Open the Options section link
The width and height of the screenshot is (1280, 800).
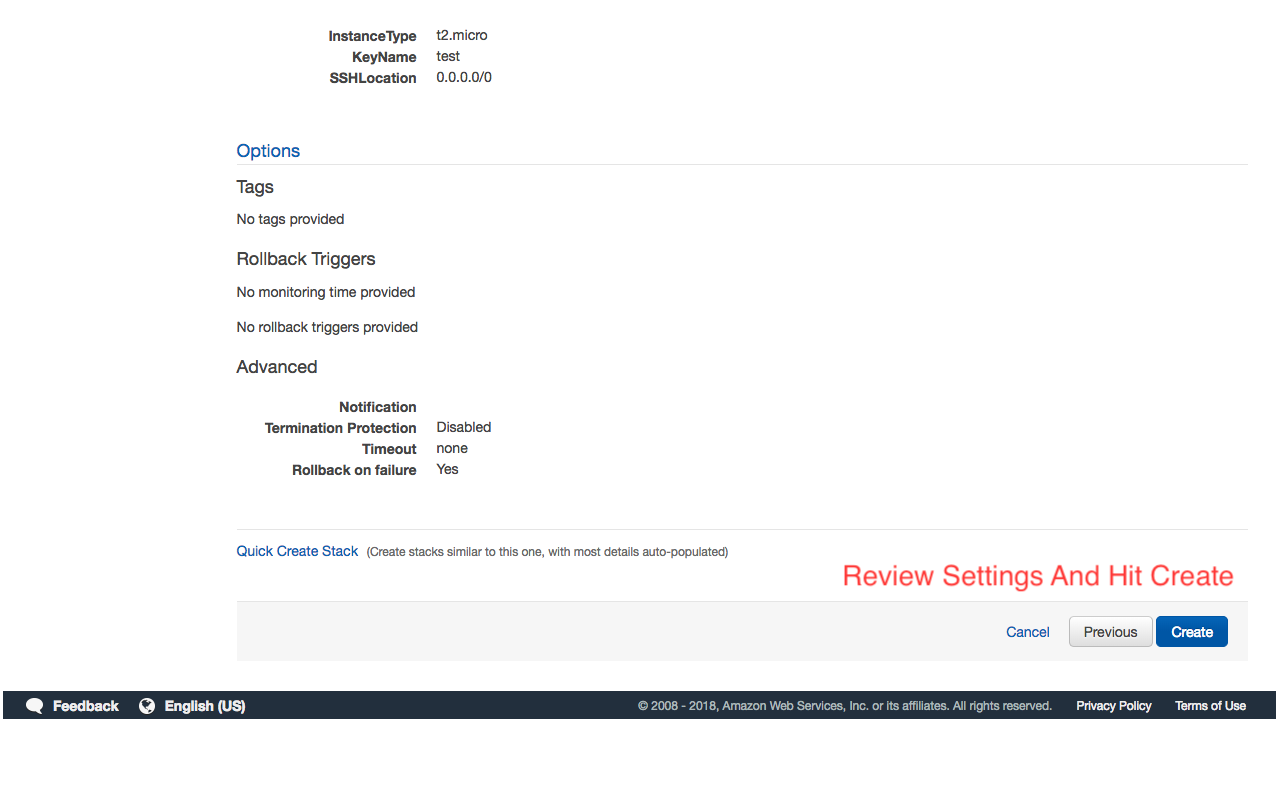[268, 151]
